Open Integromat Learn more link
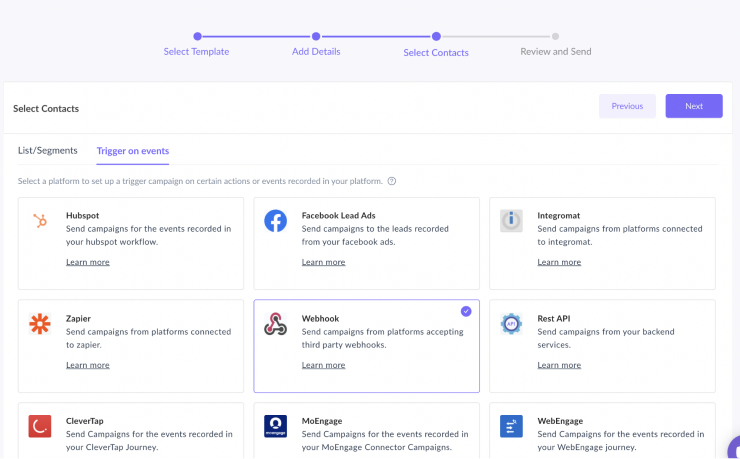Image resolution: width=740 pixels, height=459 pixels. (x=559, y=262)
